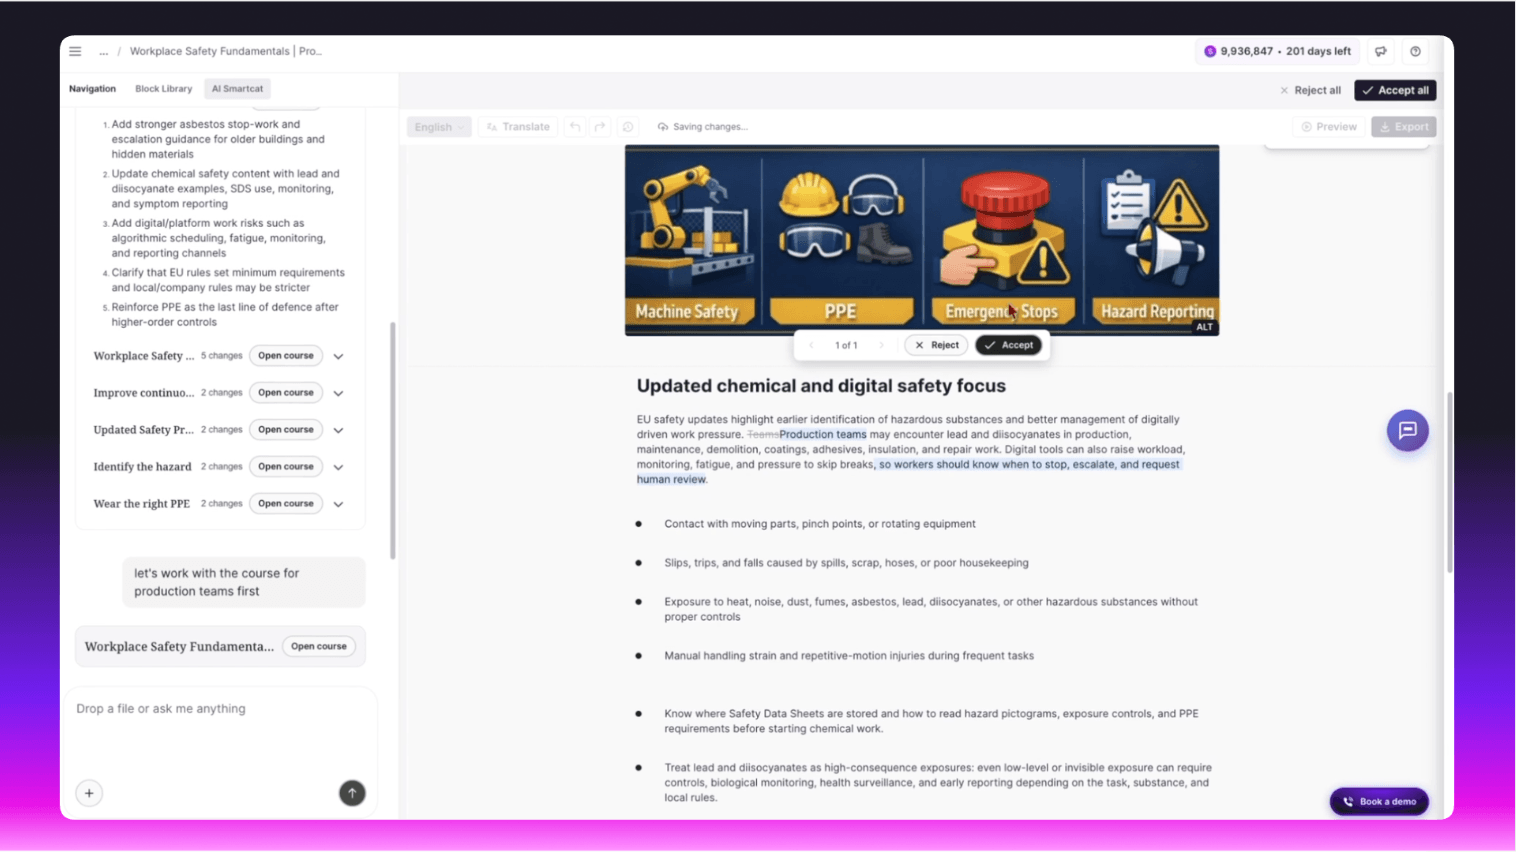Screen dimensions: 1516x852
Task: Click the editor vertical scrollbar
Action: tap(1450, 482)
